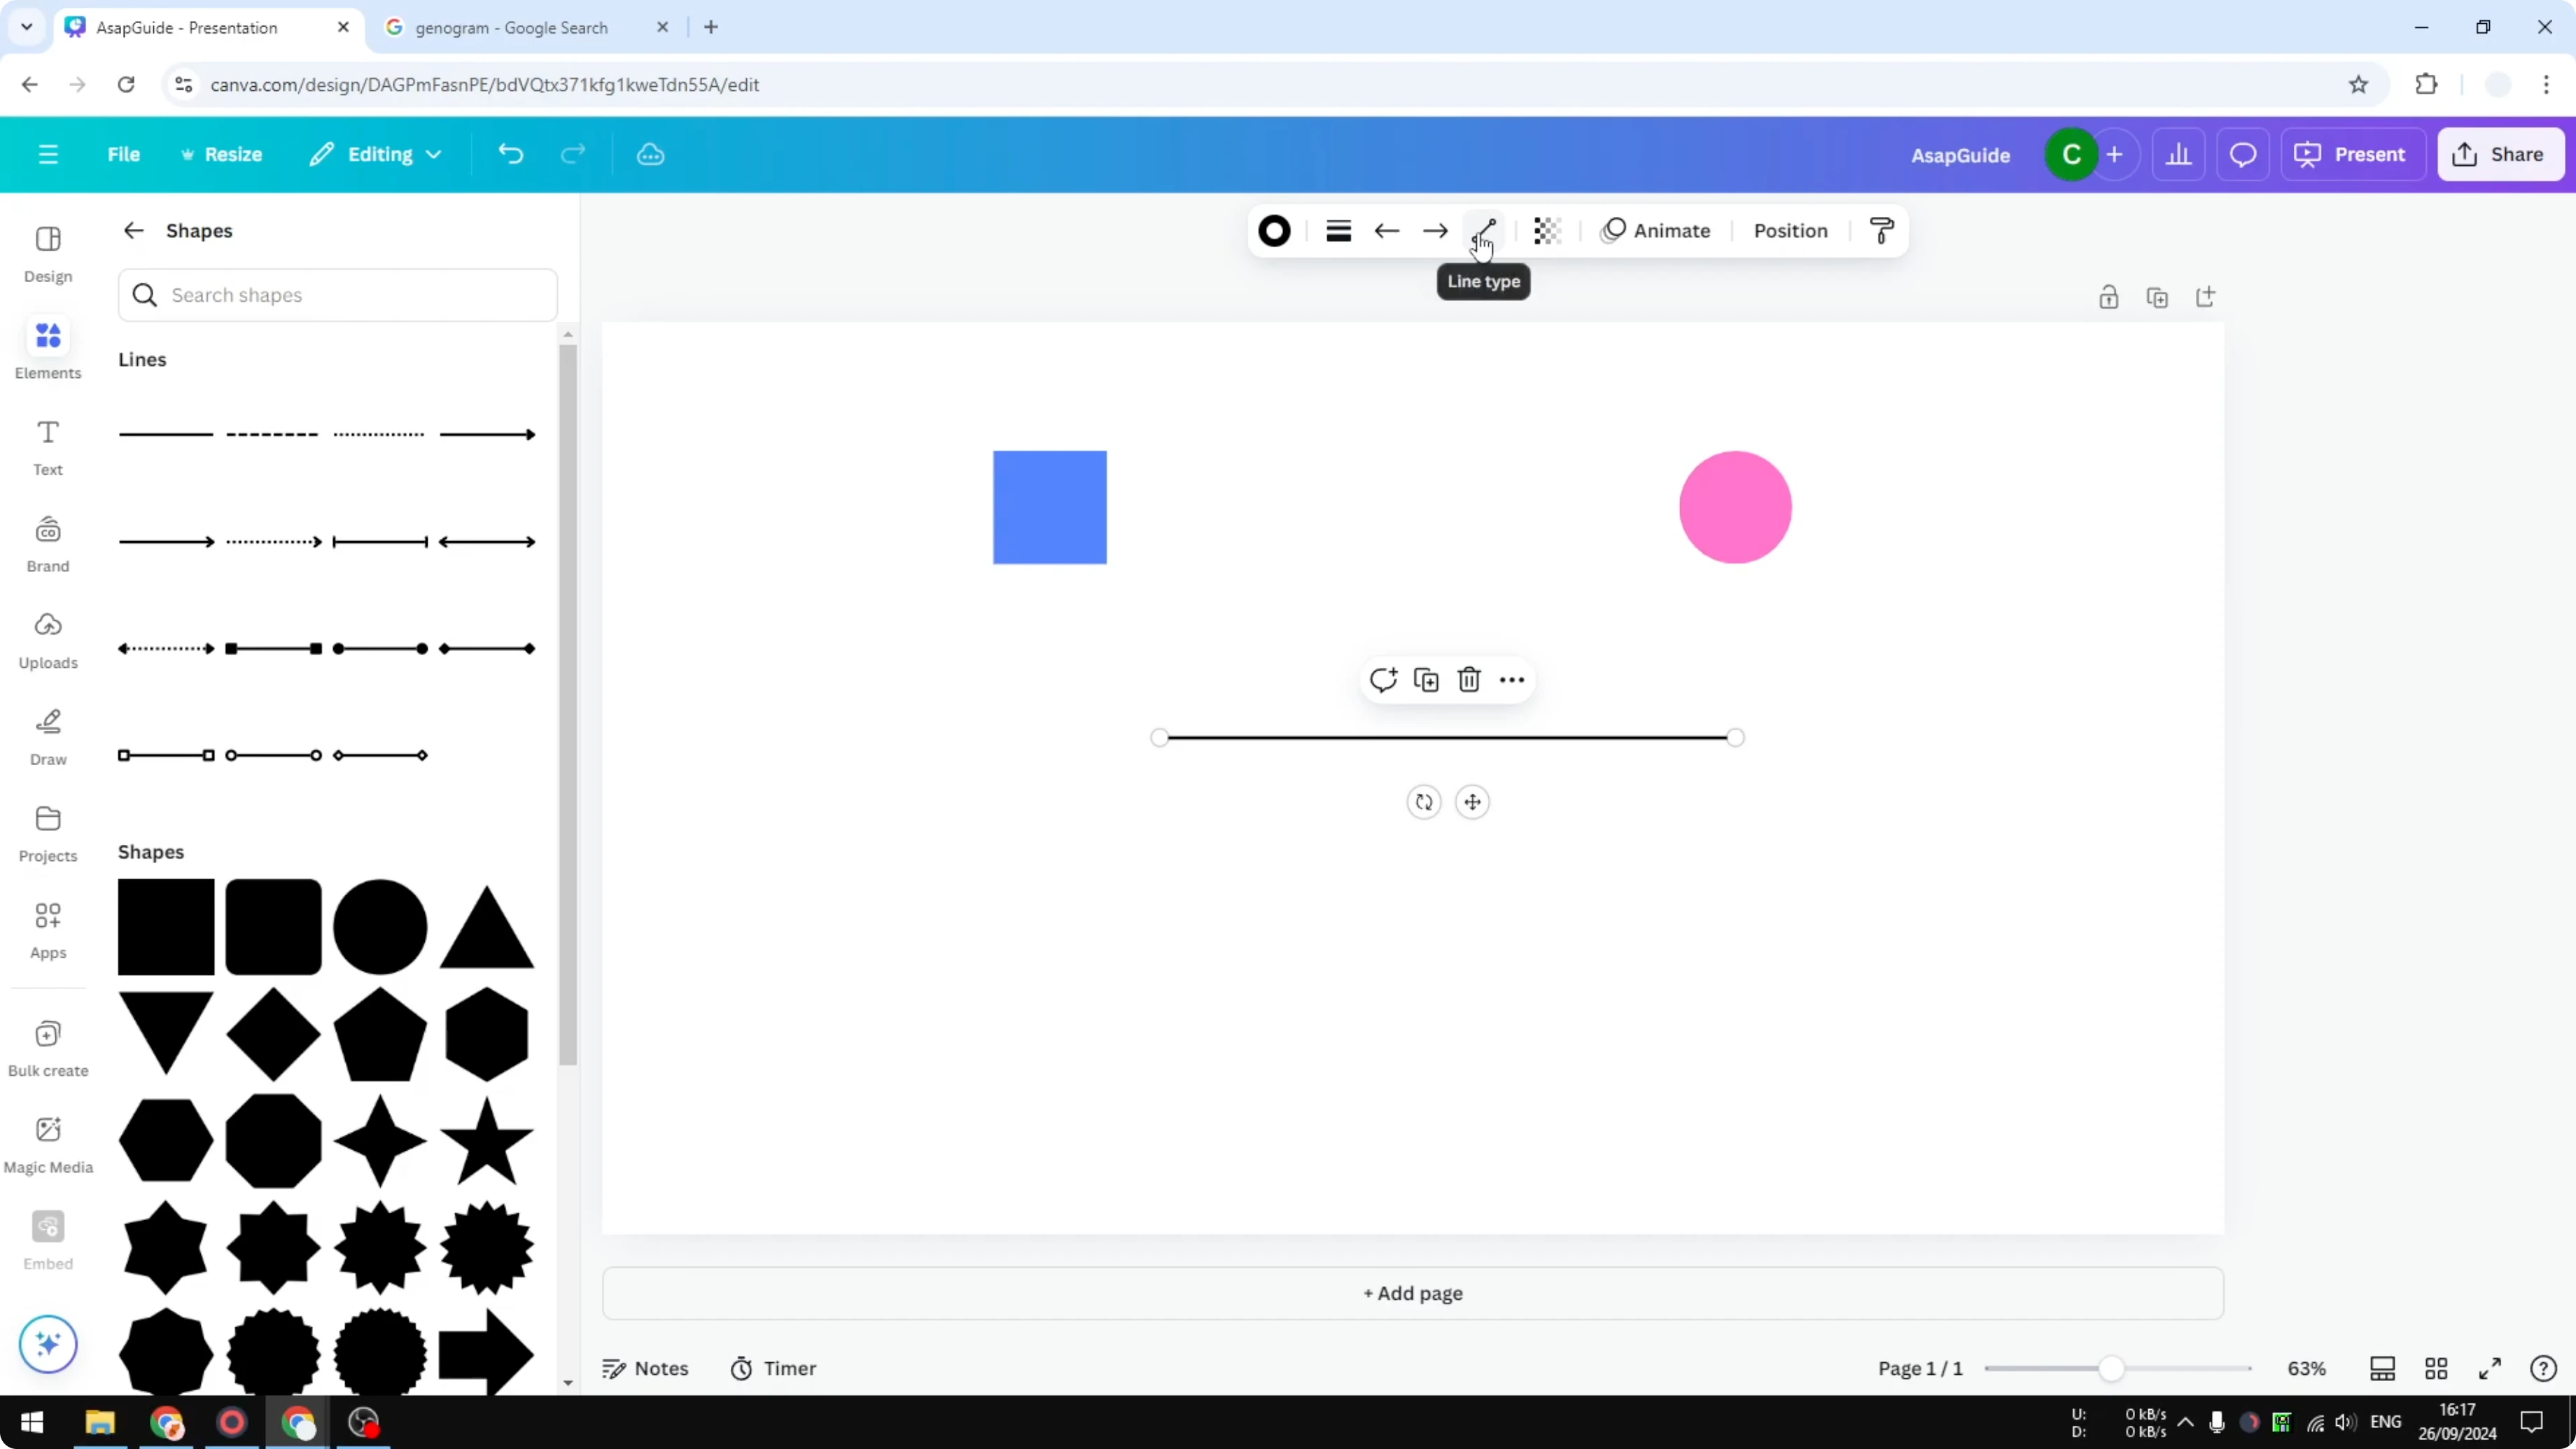The width and height of the screenshot is (2576, 1449).
Task: Open the Design sidebar panel
Action: click(48, 254)
